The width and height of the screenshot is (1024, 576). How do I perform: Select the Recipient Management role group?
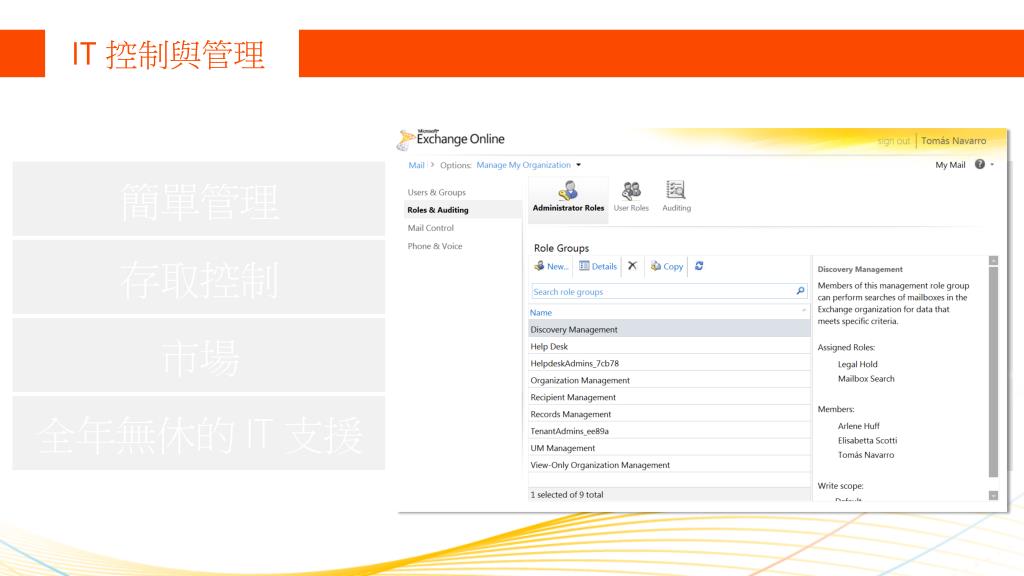669,397
